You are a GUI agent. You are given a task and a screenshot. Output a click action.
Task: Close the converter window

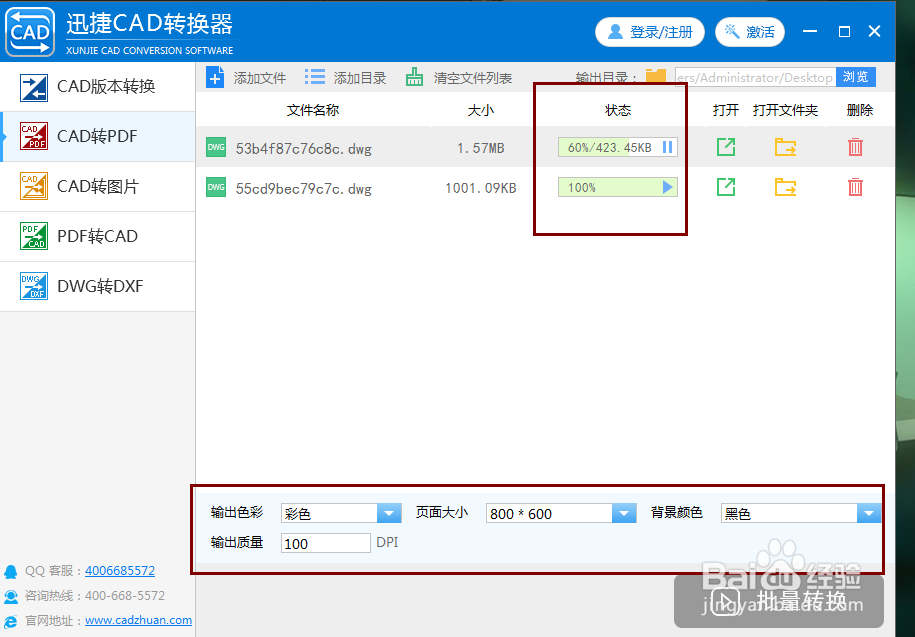pos(874,32)
